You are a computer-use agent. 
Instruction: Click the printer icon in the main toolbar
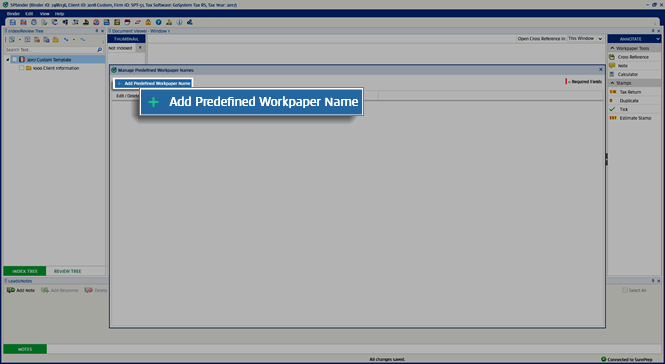(34, 22)
